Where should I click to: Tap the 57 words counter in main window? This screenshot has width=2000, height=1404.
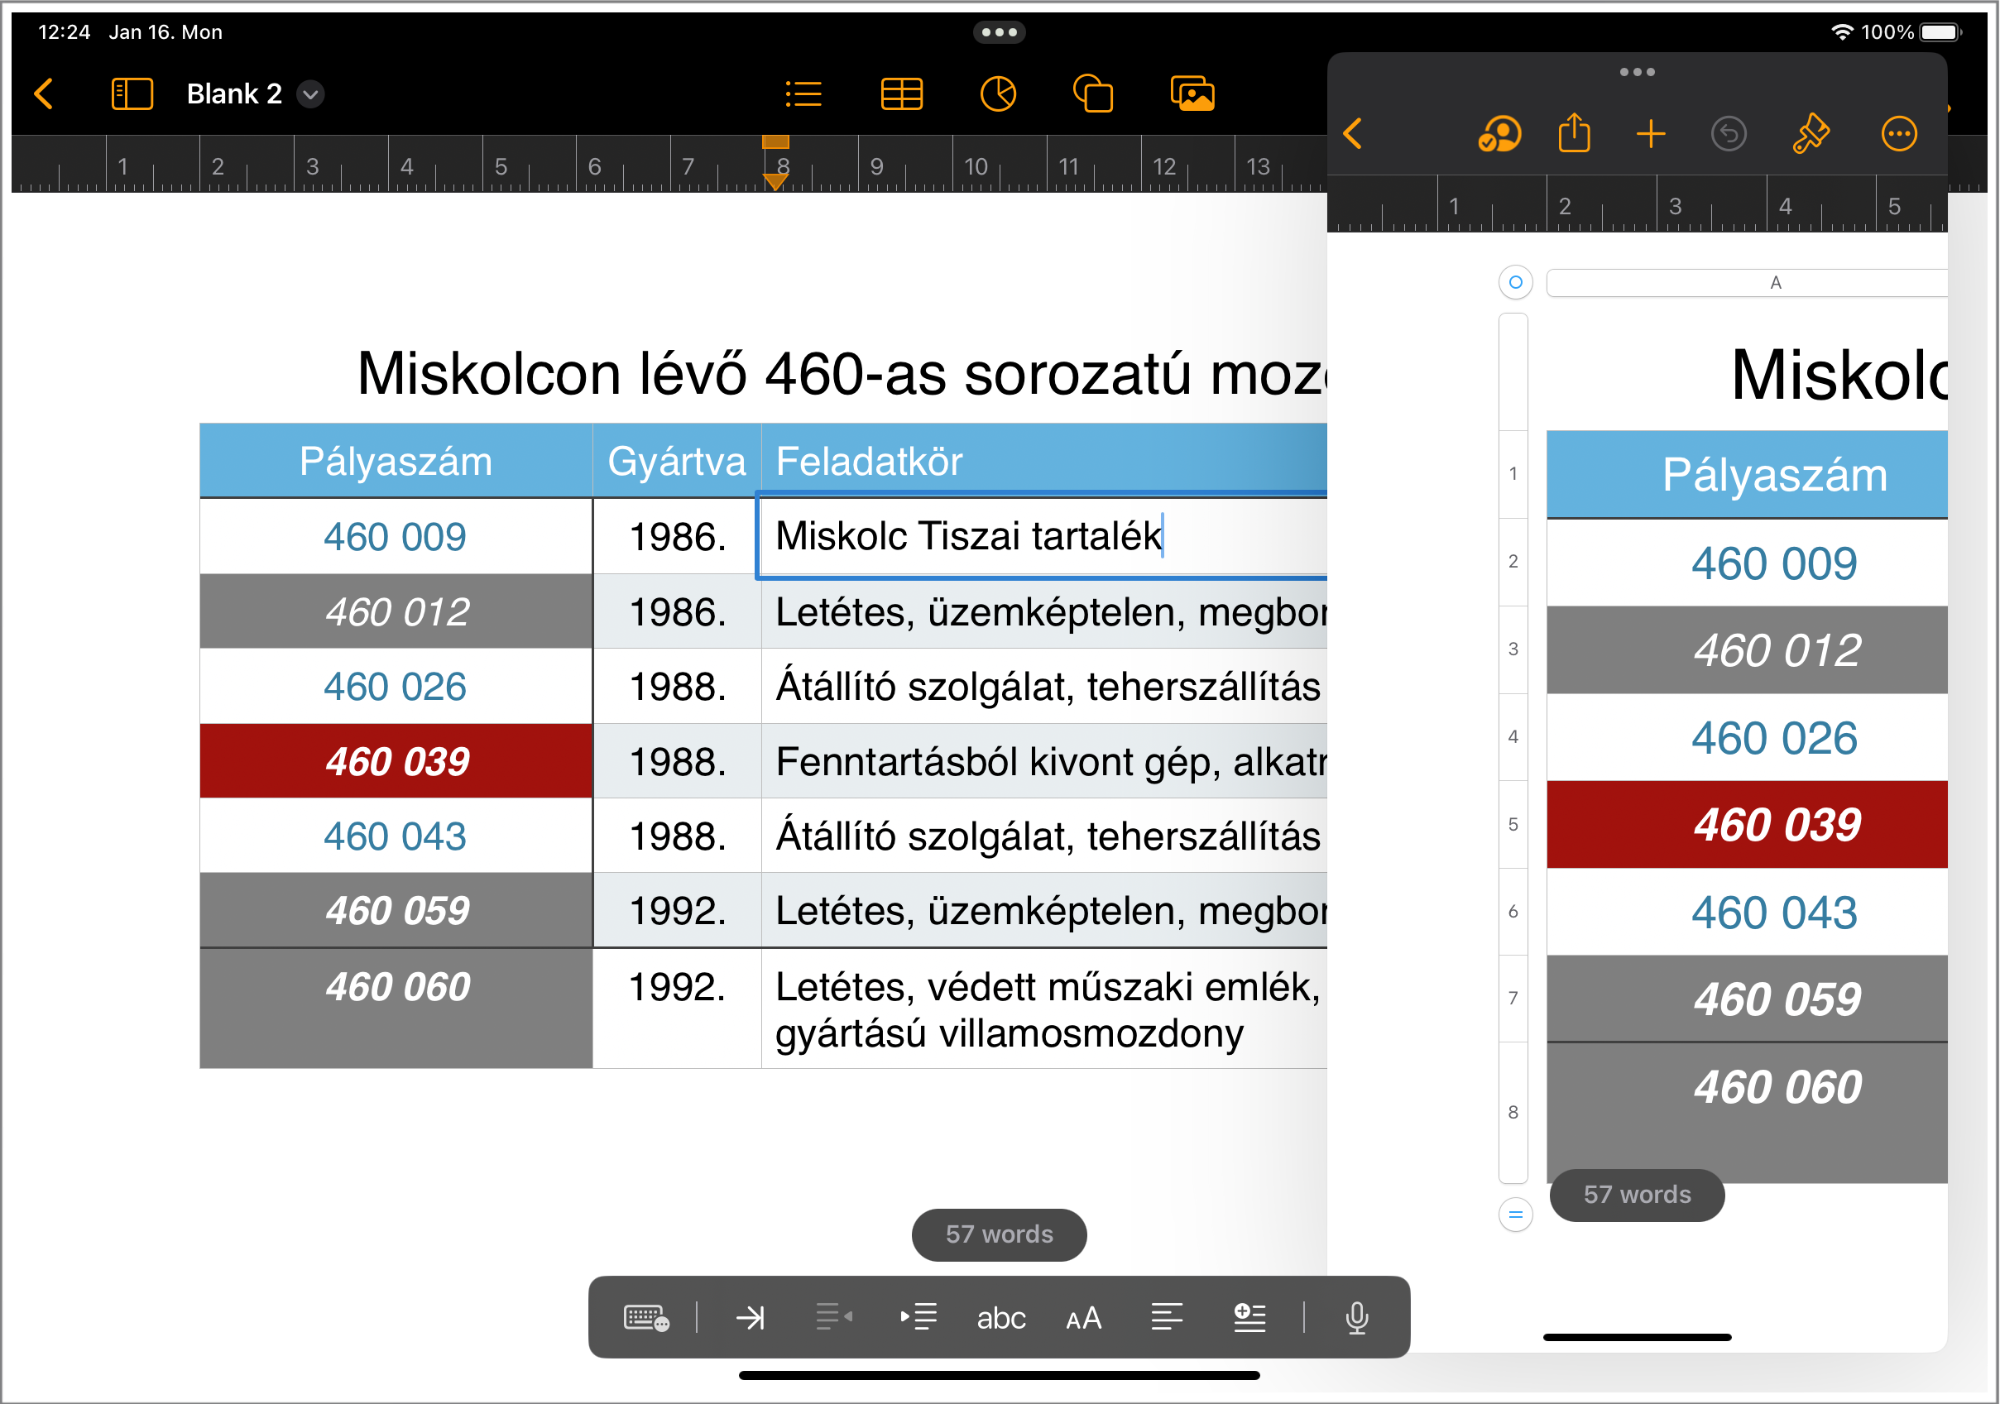(999, 1235)
